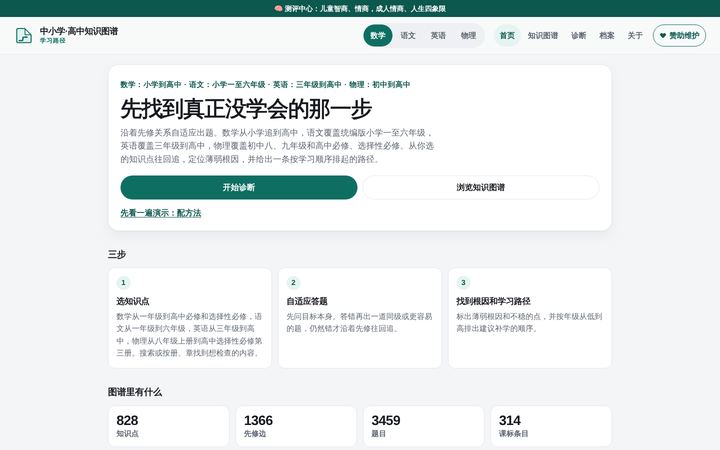Click the hero paragraph starting 沿着先修关系
The image size is (720, 450).
click(277, 146)
